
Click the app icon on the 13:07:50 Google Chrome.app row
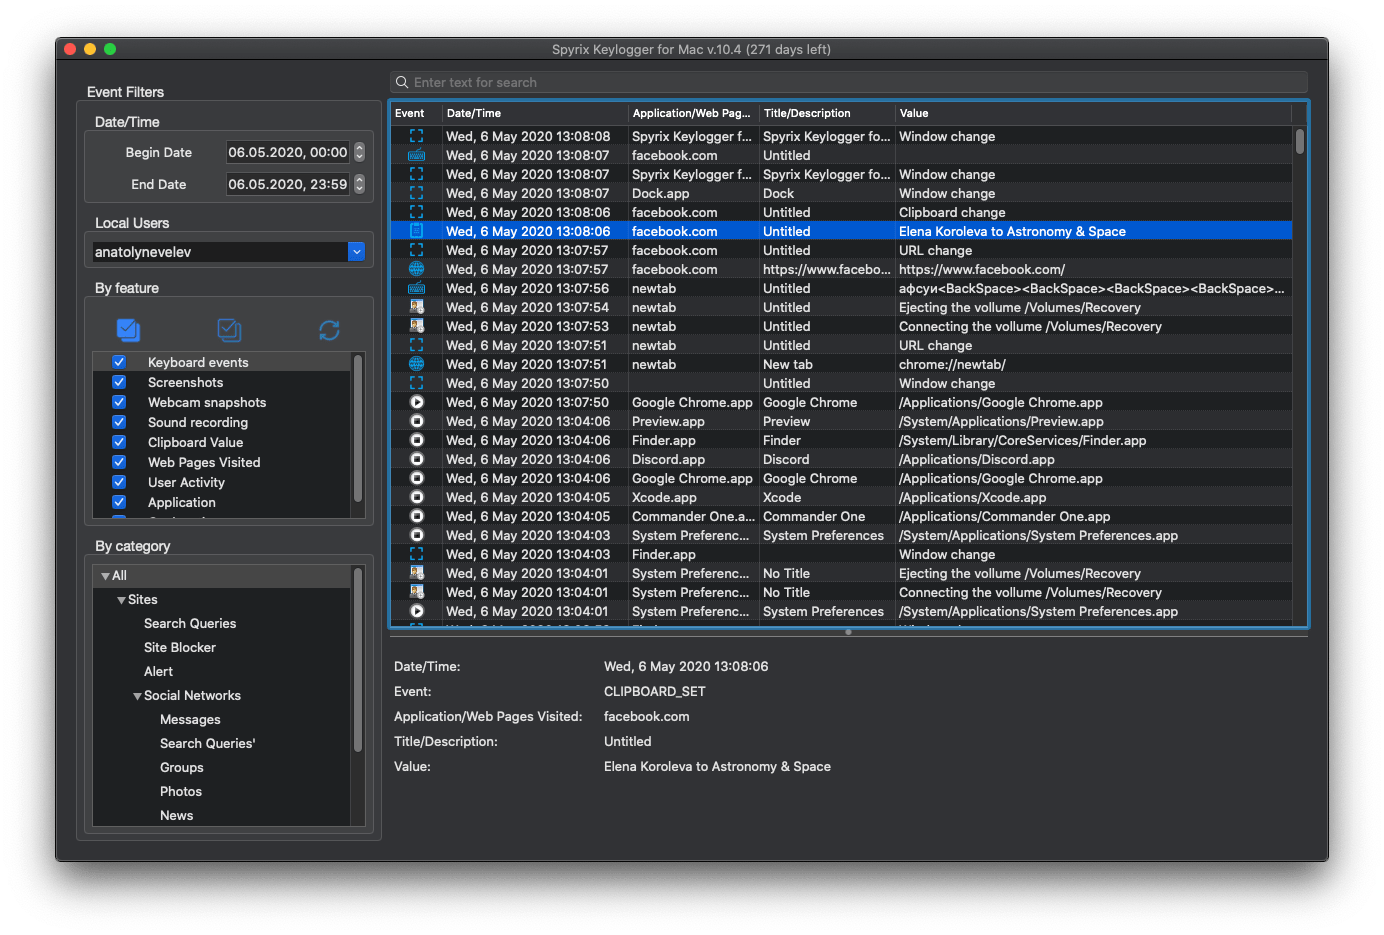(417, 402)
